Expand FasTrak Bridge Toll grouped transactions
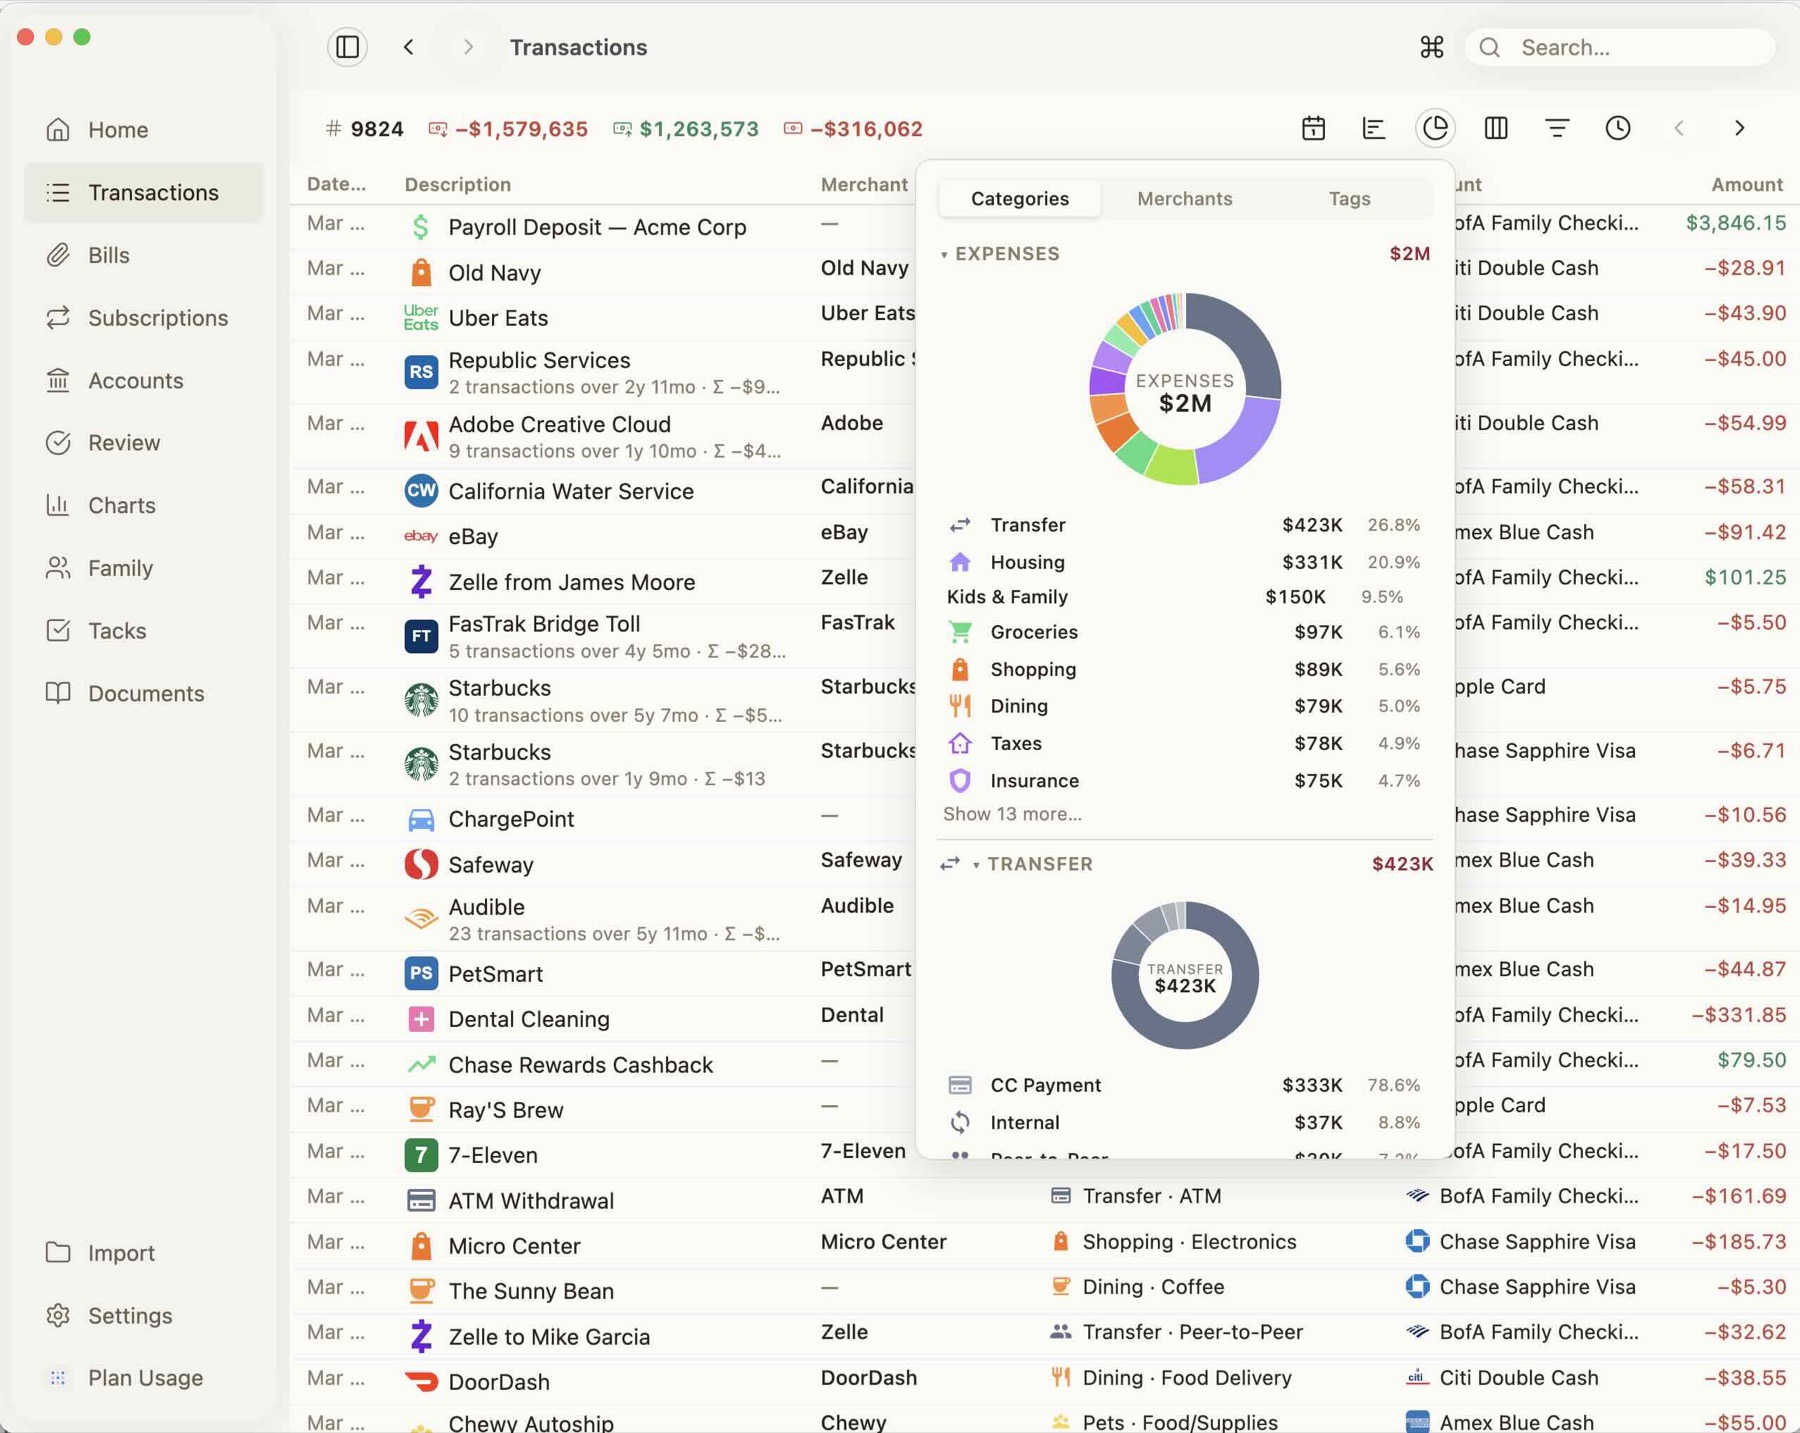Image resolution: width=1800 pixels, height=1433 pixels. (617, 651)
